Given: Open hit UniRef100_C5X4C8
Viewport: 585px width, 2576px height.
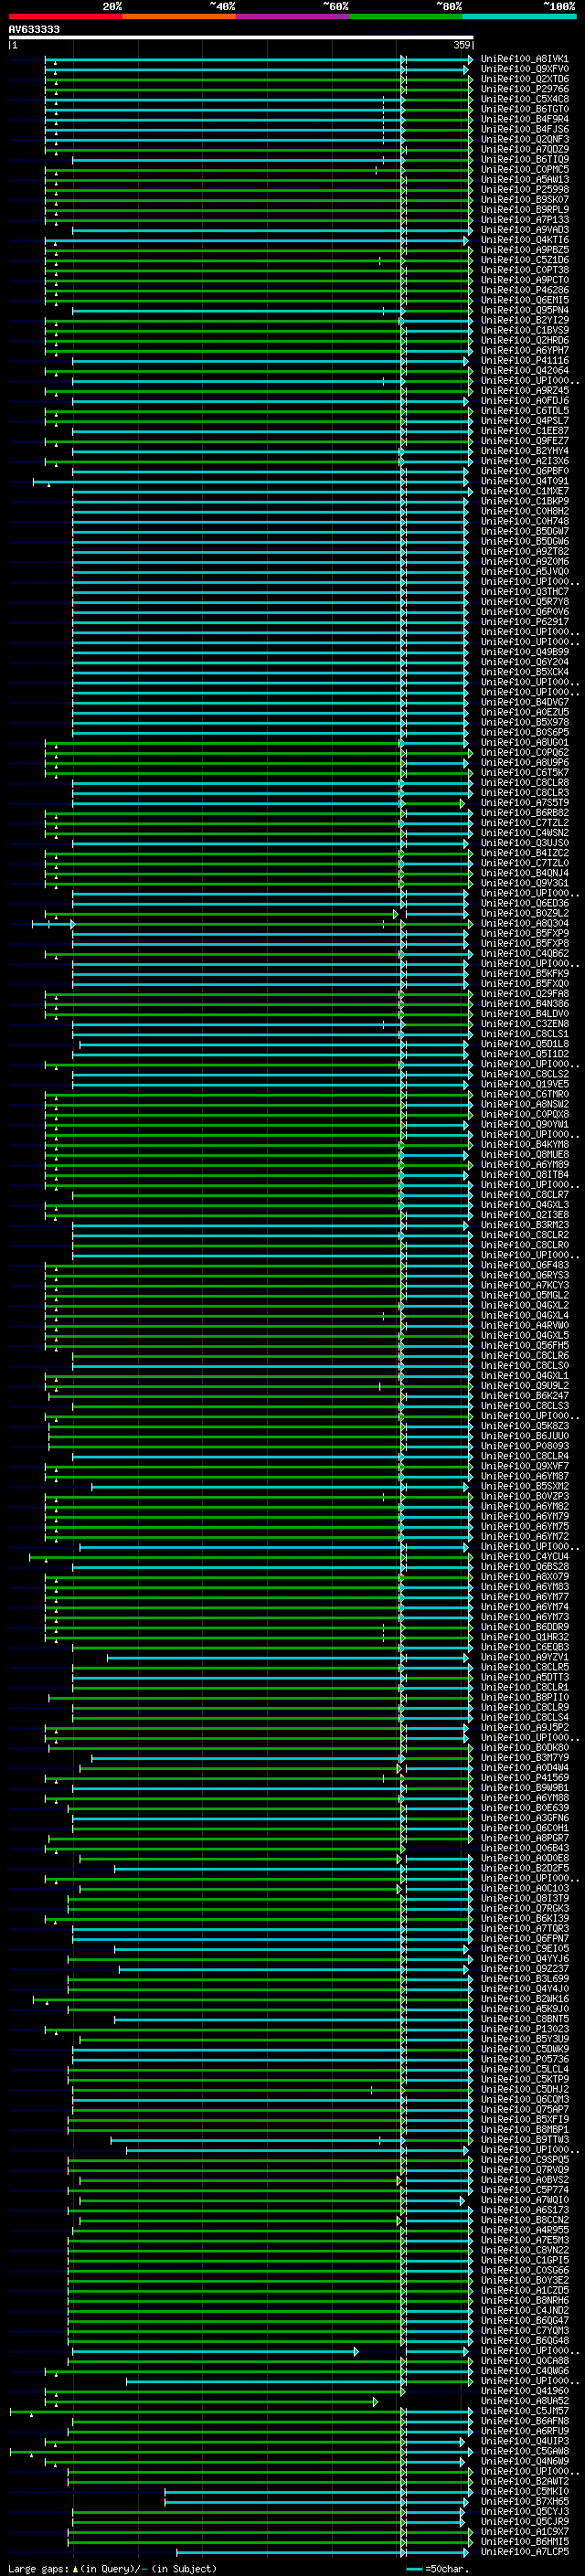Looking at the screenshot, I should coord(524,99).
